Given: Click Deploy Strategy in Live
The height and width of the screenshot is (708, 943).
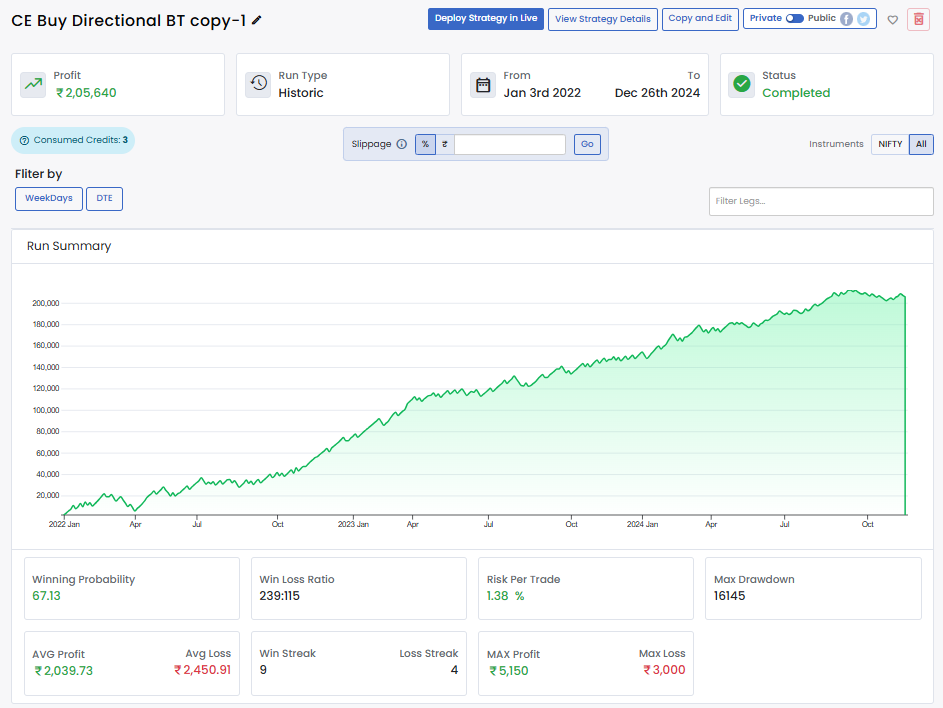Looking at the screenshot, I should [486, 19].
